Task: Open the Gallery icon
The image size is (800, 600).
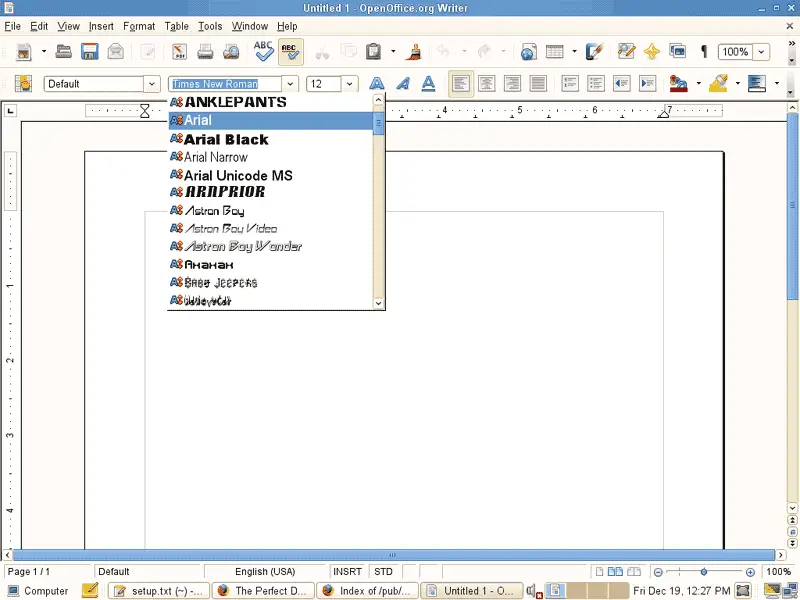Action: point(678,52)
